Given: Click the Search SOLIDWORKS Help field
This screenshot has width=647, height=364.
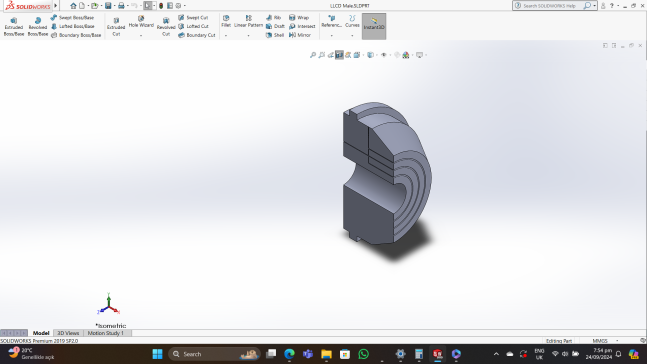Looking at the screenshot, I should [552, 6].
